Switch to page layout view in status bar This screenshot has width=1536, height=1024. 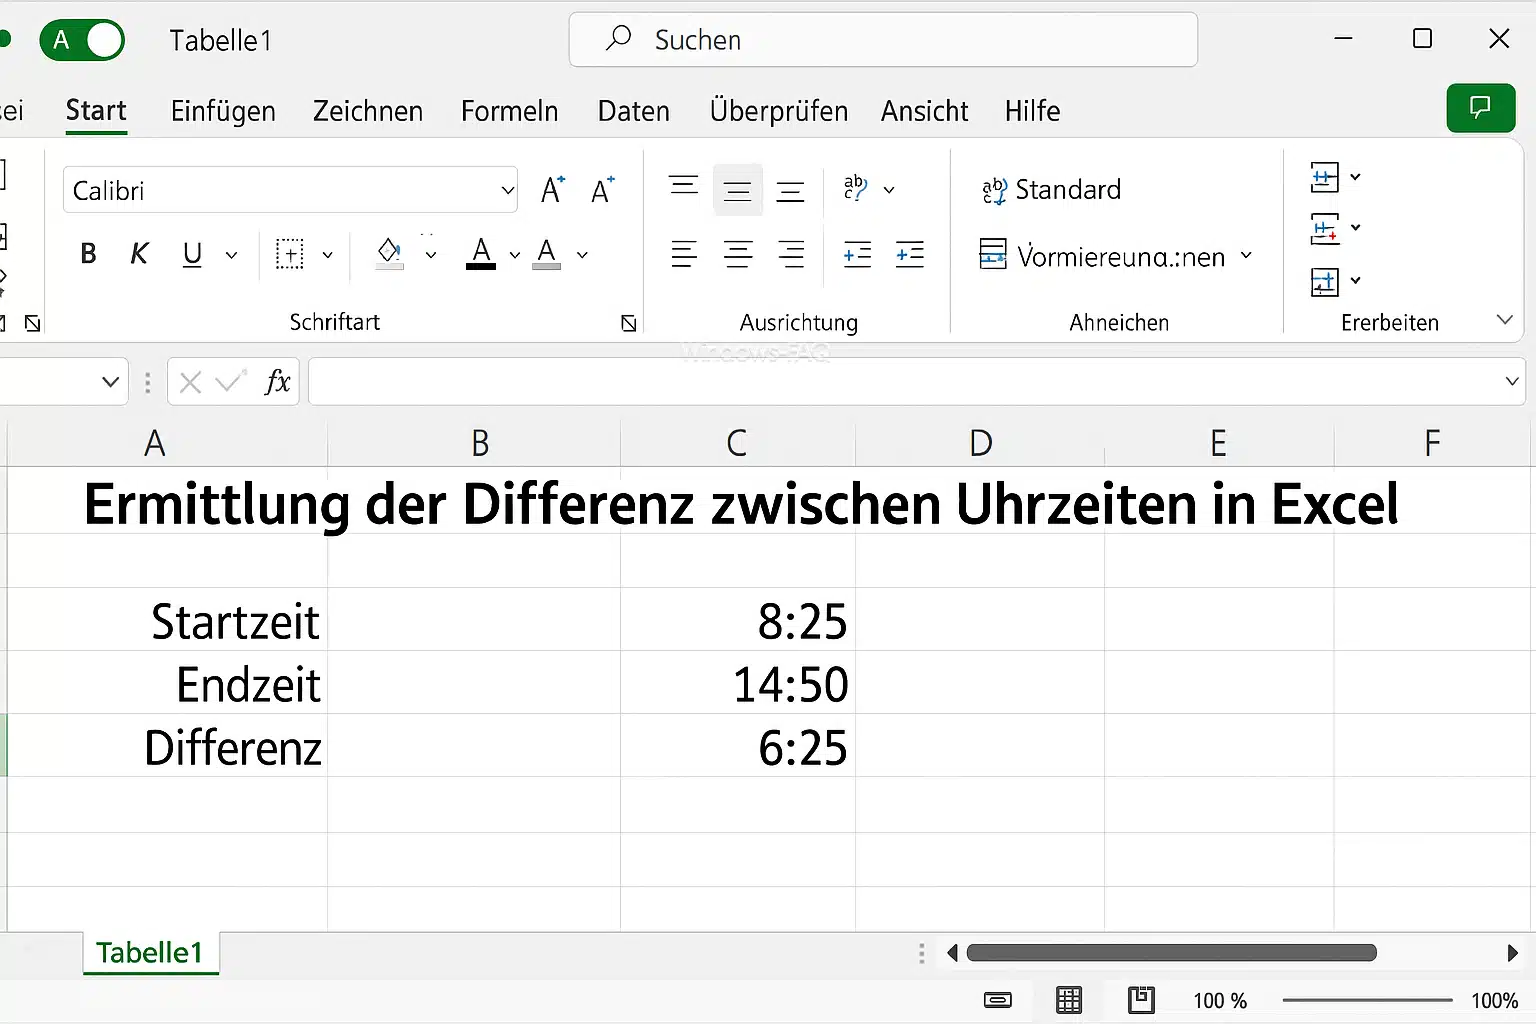pos(1141,1000)
